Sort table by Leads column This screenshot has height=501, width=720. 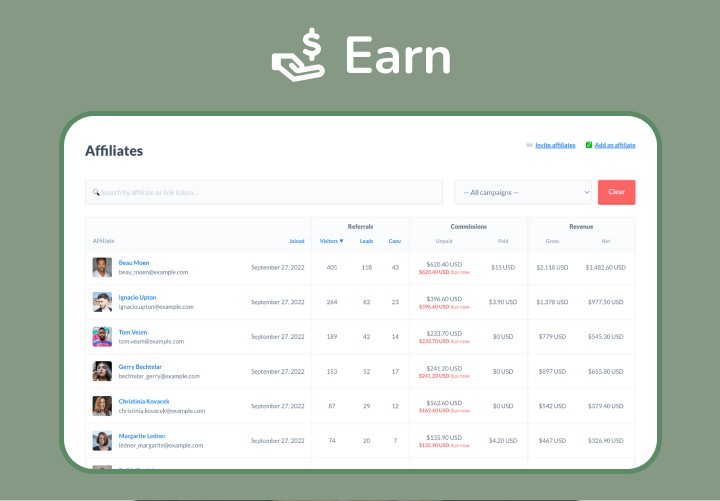pos(366,241)
